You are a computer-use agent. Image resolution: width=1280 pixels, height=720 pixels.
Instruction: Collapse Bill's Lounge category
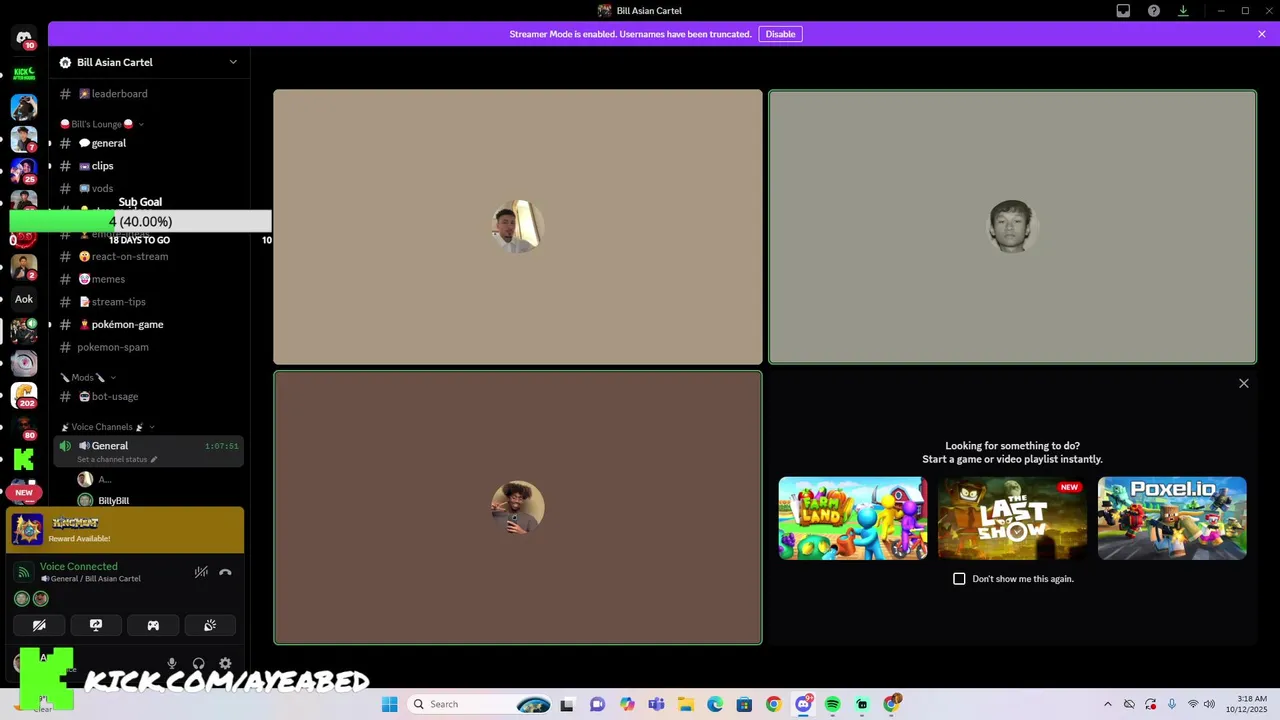[x=102, y=124]
